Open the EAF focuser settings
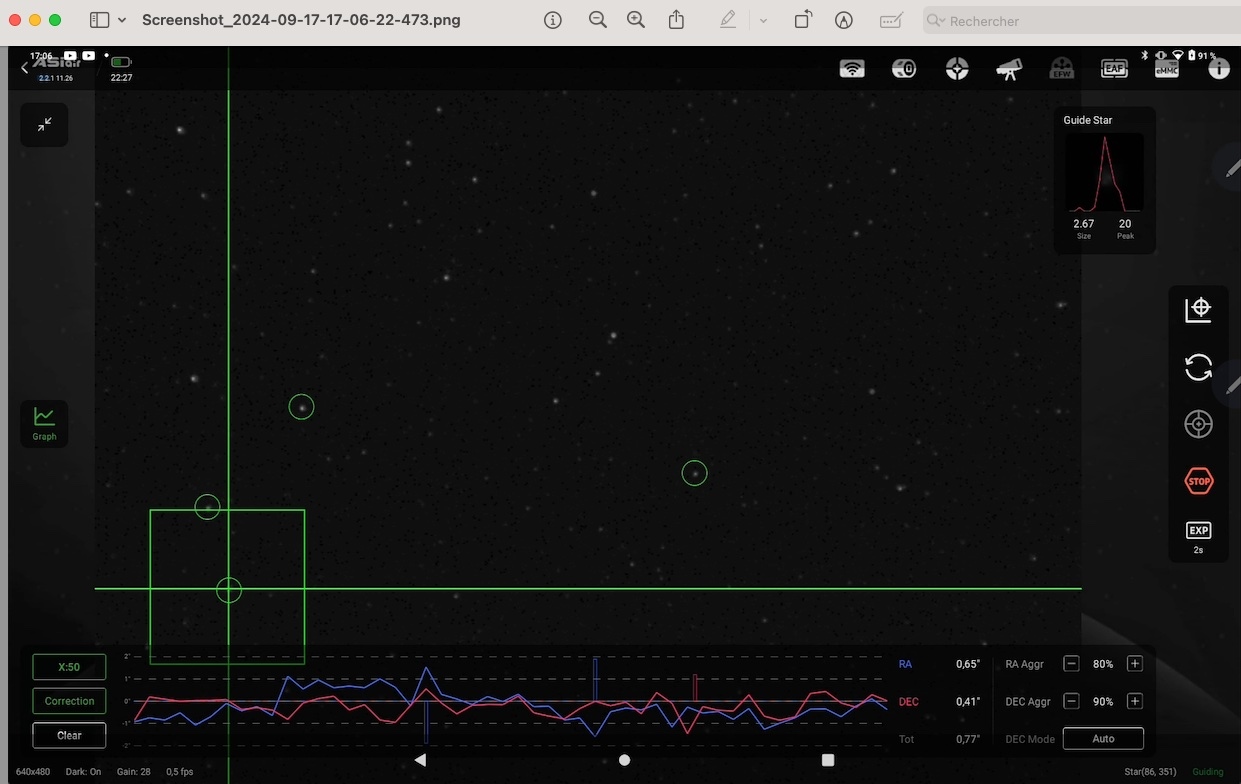The image size is (1241, 784). [1114, 68]
